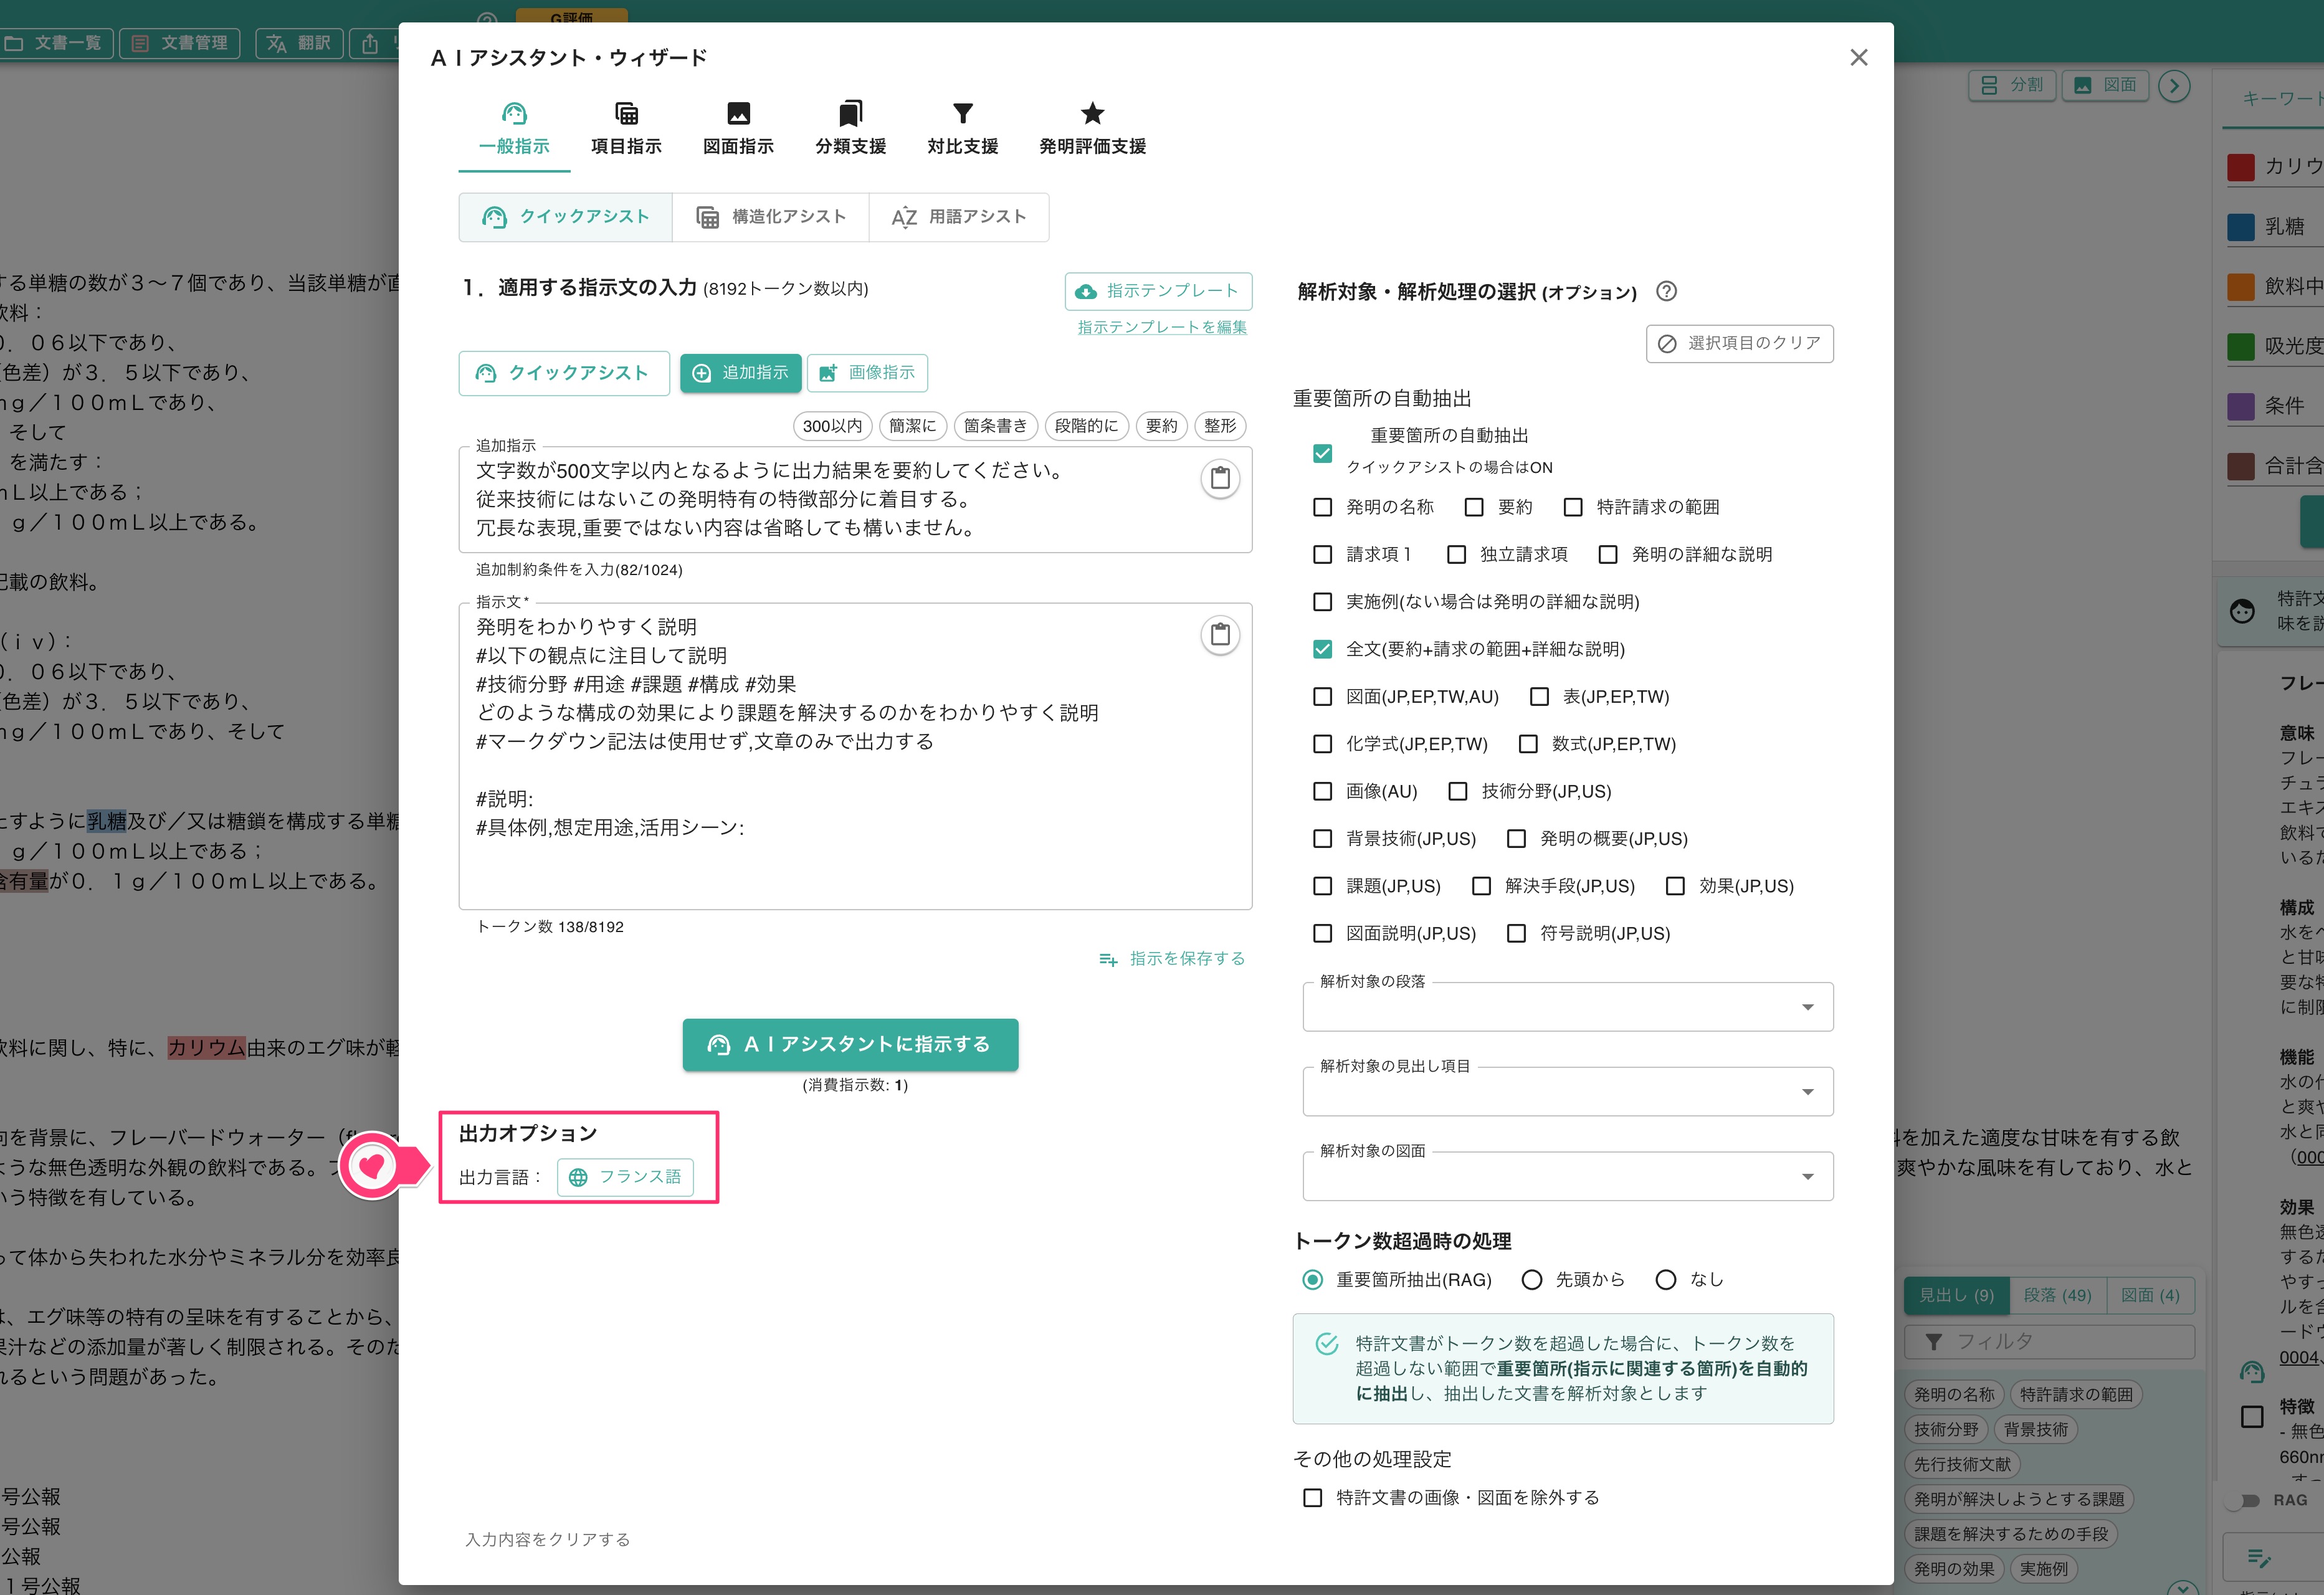2324x1595 pixels.
Task: Click AIアシスタントに指示する button
Action: (x=850, y=1045)
